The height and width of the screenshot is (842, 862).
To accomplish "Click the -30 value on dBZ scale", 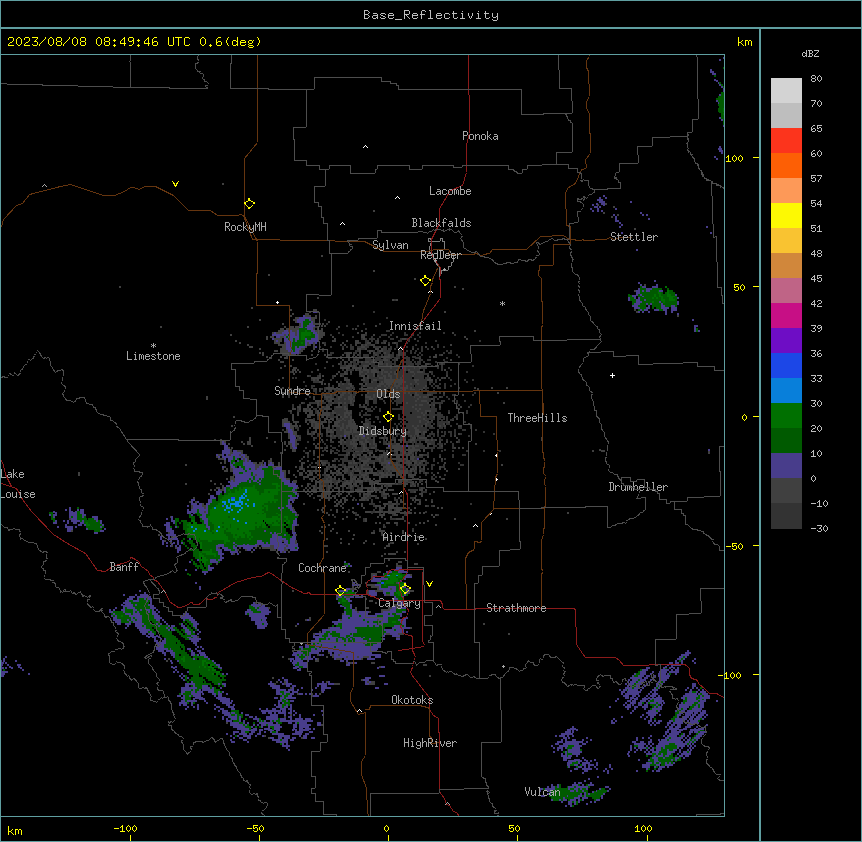I will click(x=819, y=528).
